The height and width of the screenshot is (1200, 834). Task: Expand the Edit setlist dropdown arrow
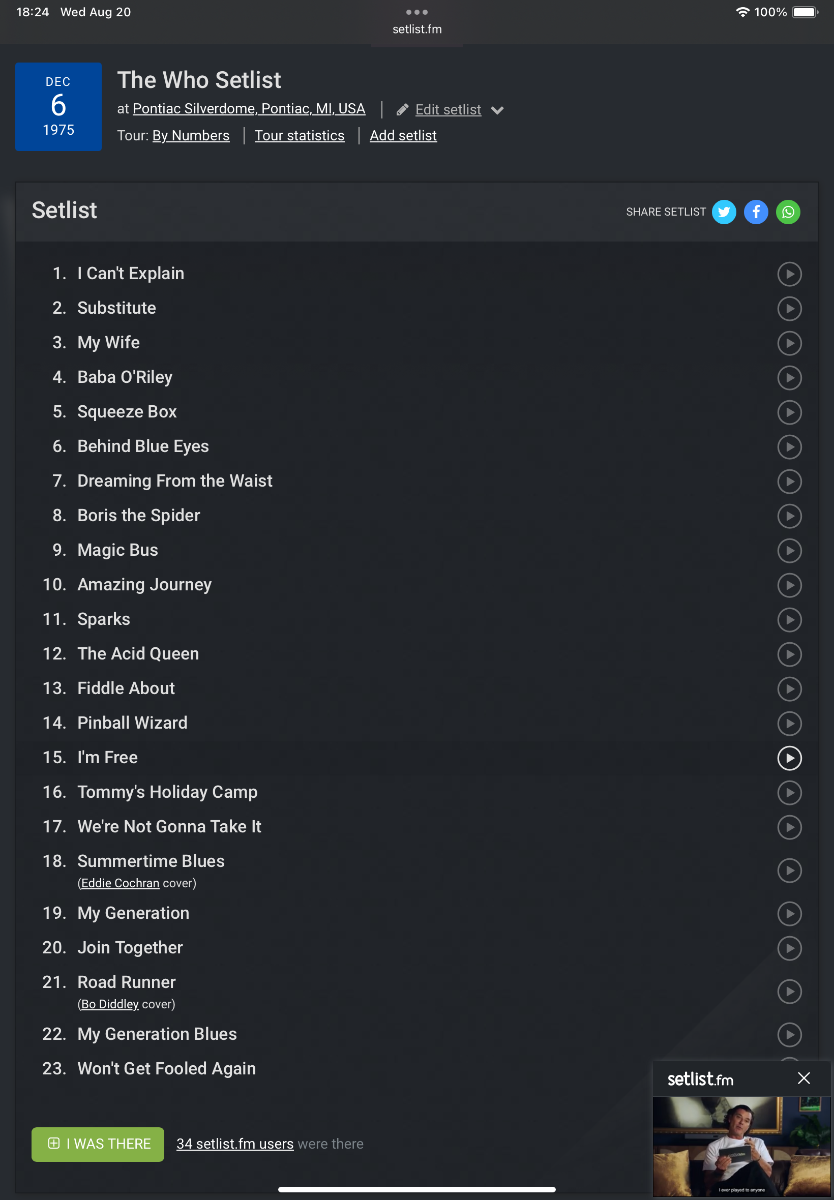[x=497, y=110]
